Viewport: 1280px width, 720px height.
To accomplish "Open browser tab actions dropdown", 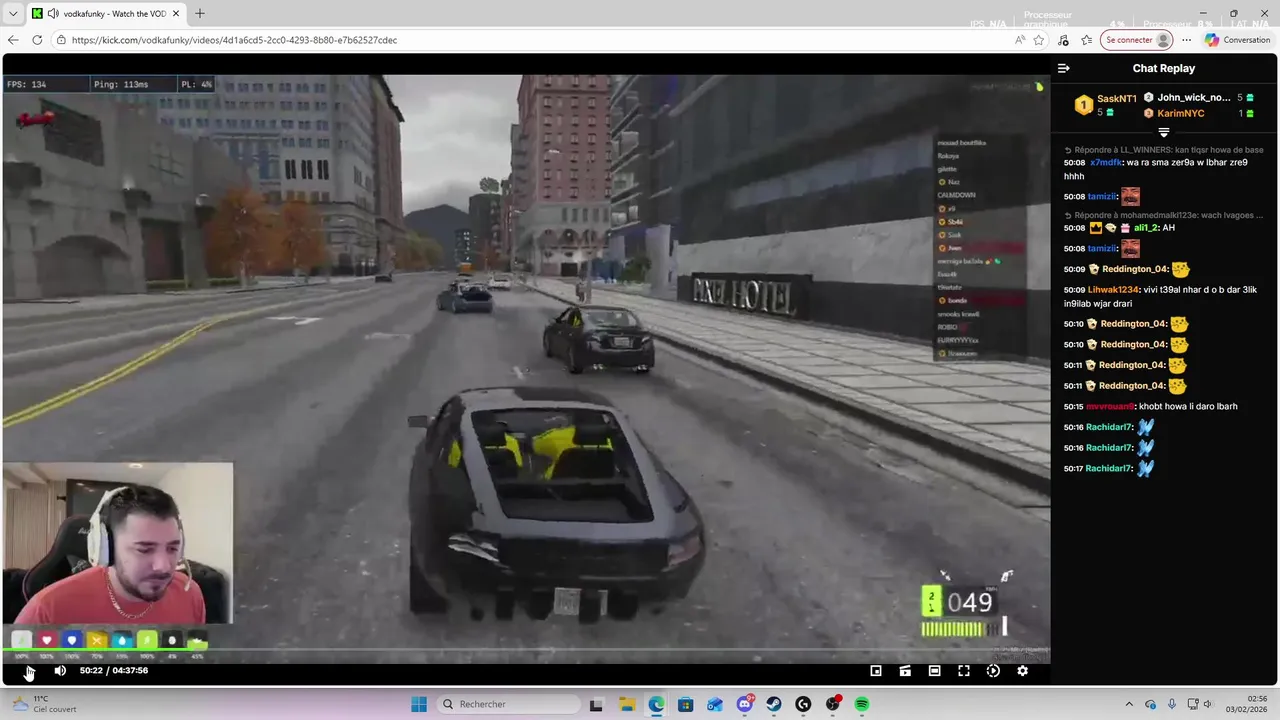I will (13, 14).
